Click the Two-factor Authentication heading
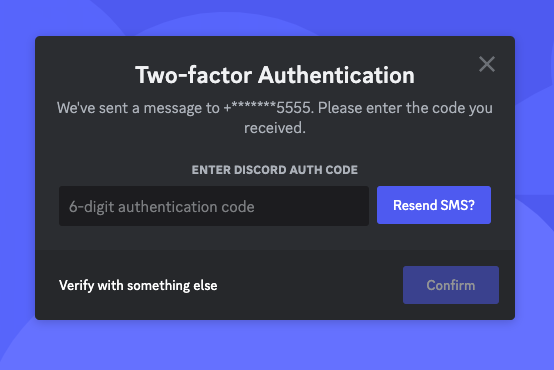Viewport: 554px width, 370px height. click(x=275, y=75)
